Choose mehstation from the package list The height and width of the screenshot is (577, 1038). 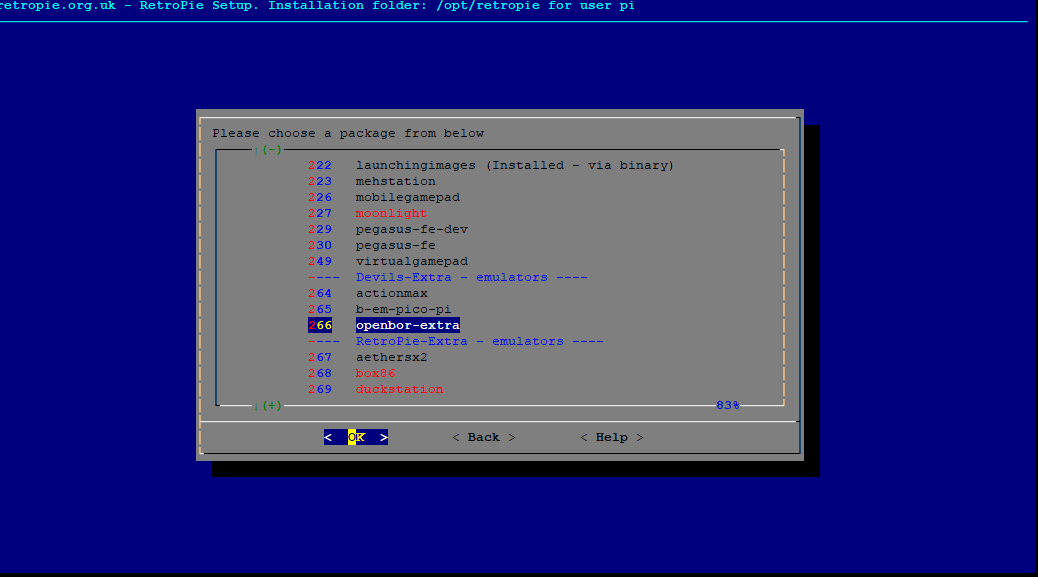[395, 181]
